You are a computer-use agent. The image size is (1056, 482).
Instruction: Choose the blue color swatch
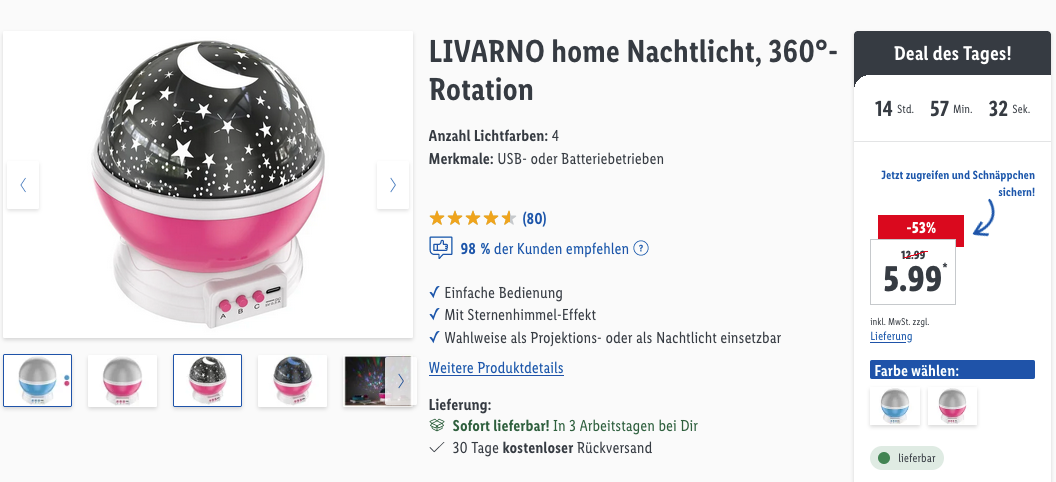point(896,406)
